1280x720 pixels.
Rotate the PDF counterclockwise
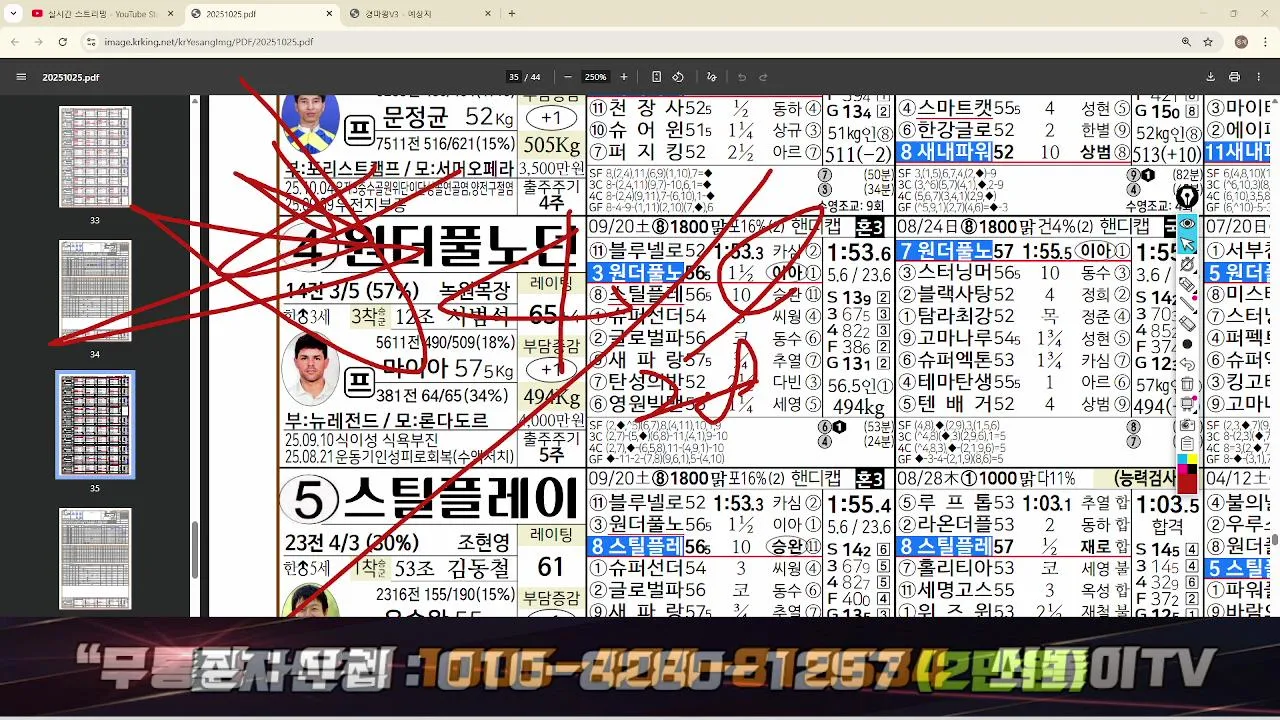[678, 77]
